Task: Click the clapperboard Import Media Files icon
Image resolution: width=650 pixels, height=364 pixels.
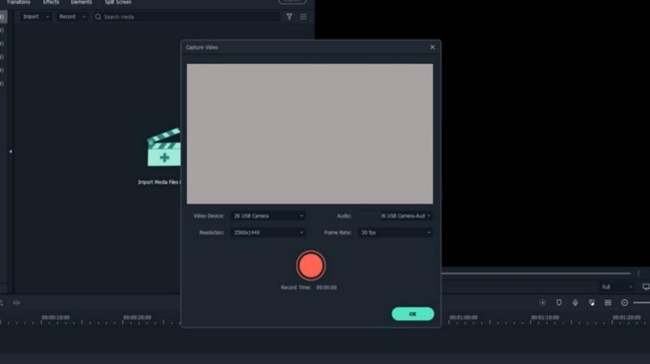Action: (x=164, y=148)
